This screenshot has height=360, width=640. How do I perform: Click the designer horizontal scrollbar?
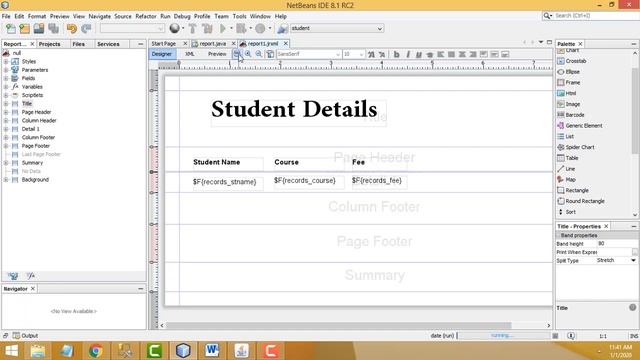point(338,325)
